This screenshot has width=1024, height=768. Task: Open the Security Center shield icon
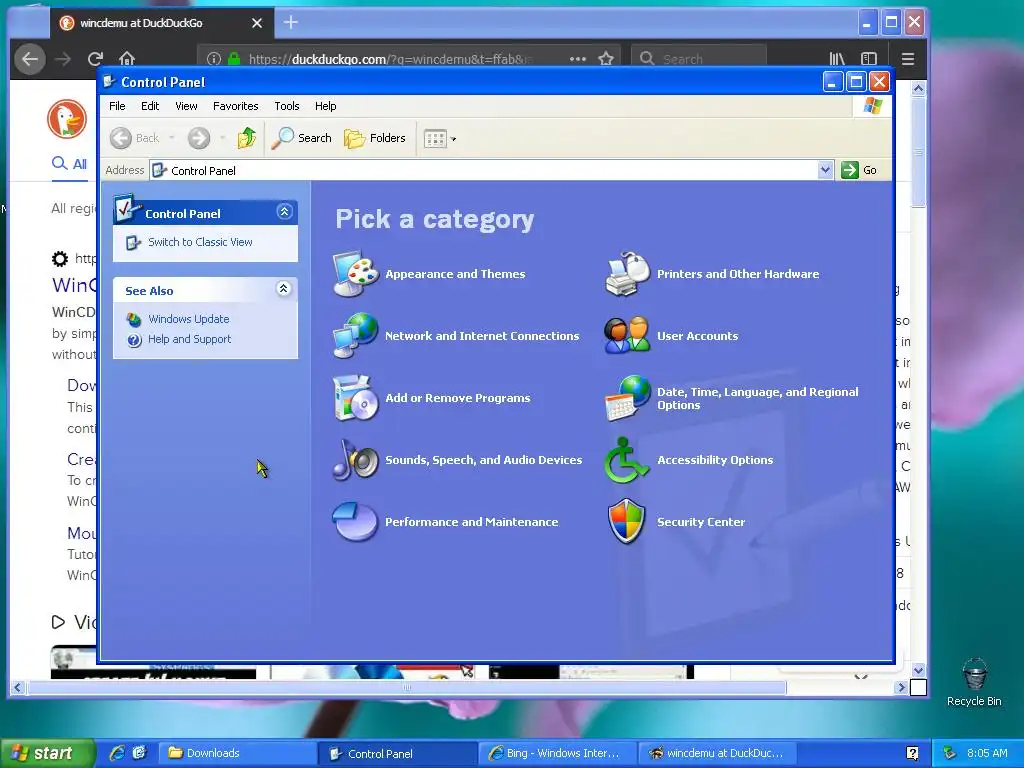pos(627,522)
